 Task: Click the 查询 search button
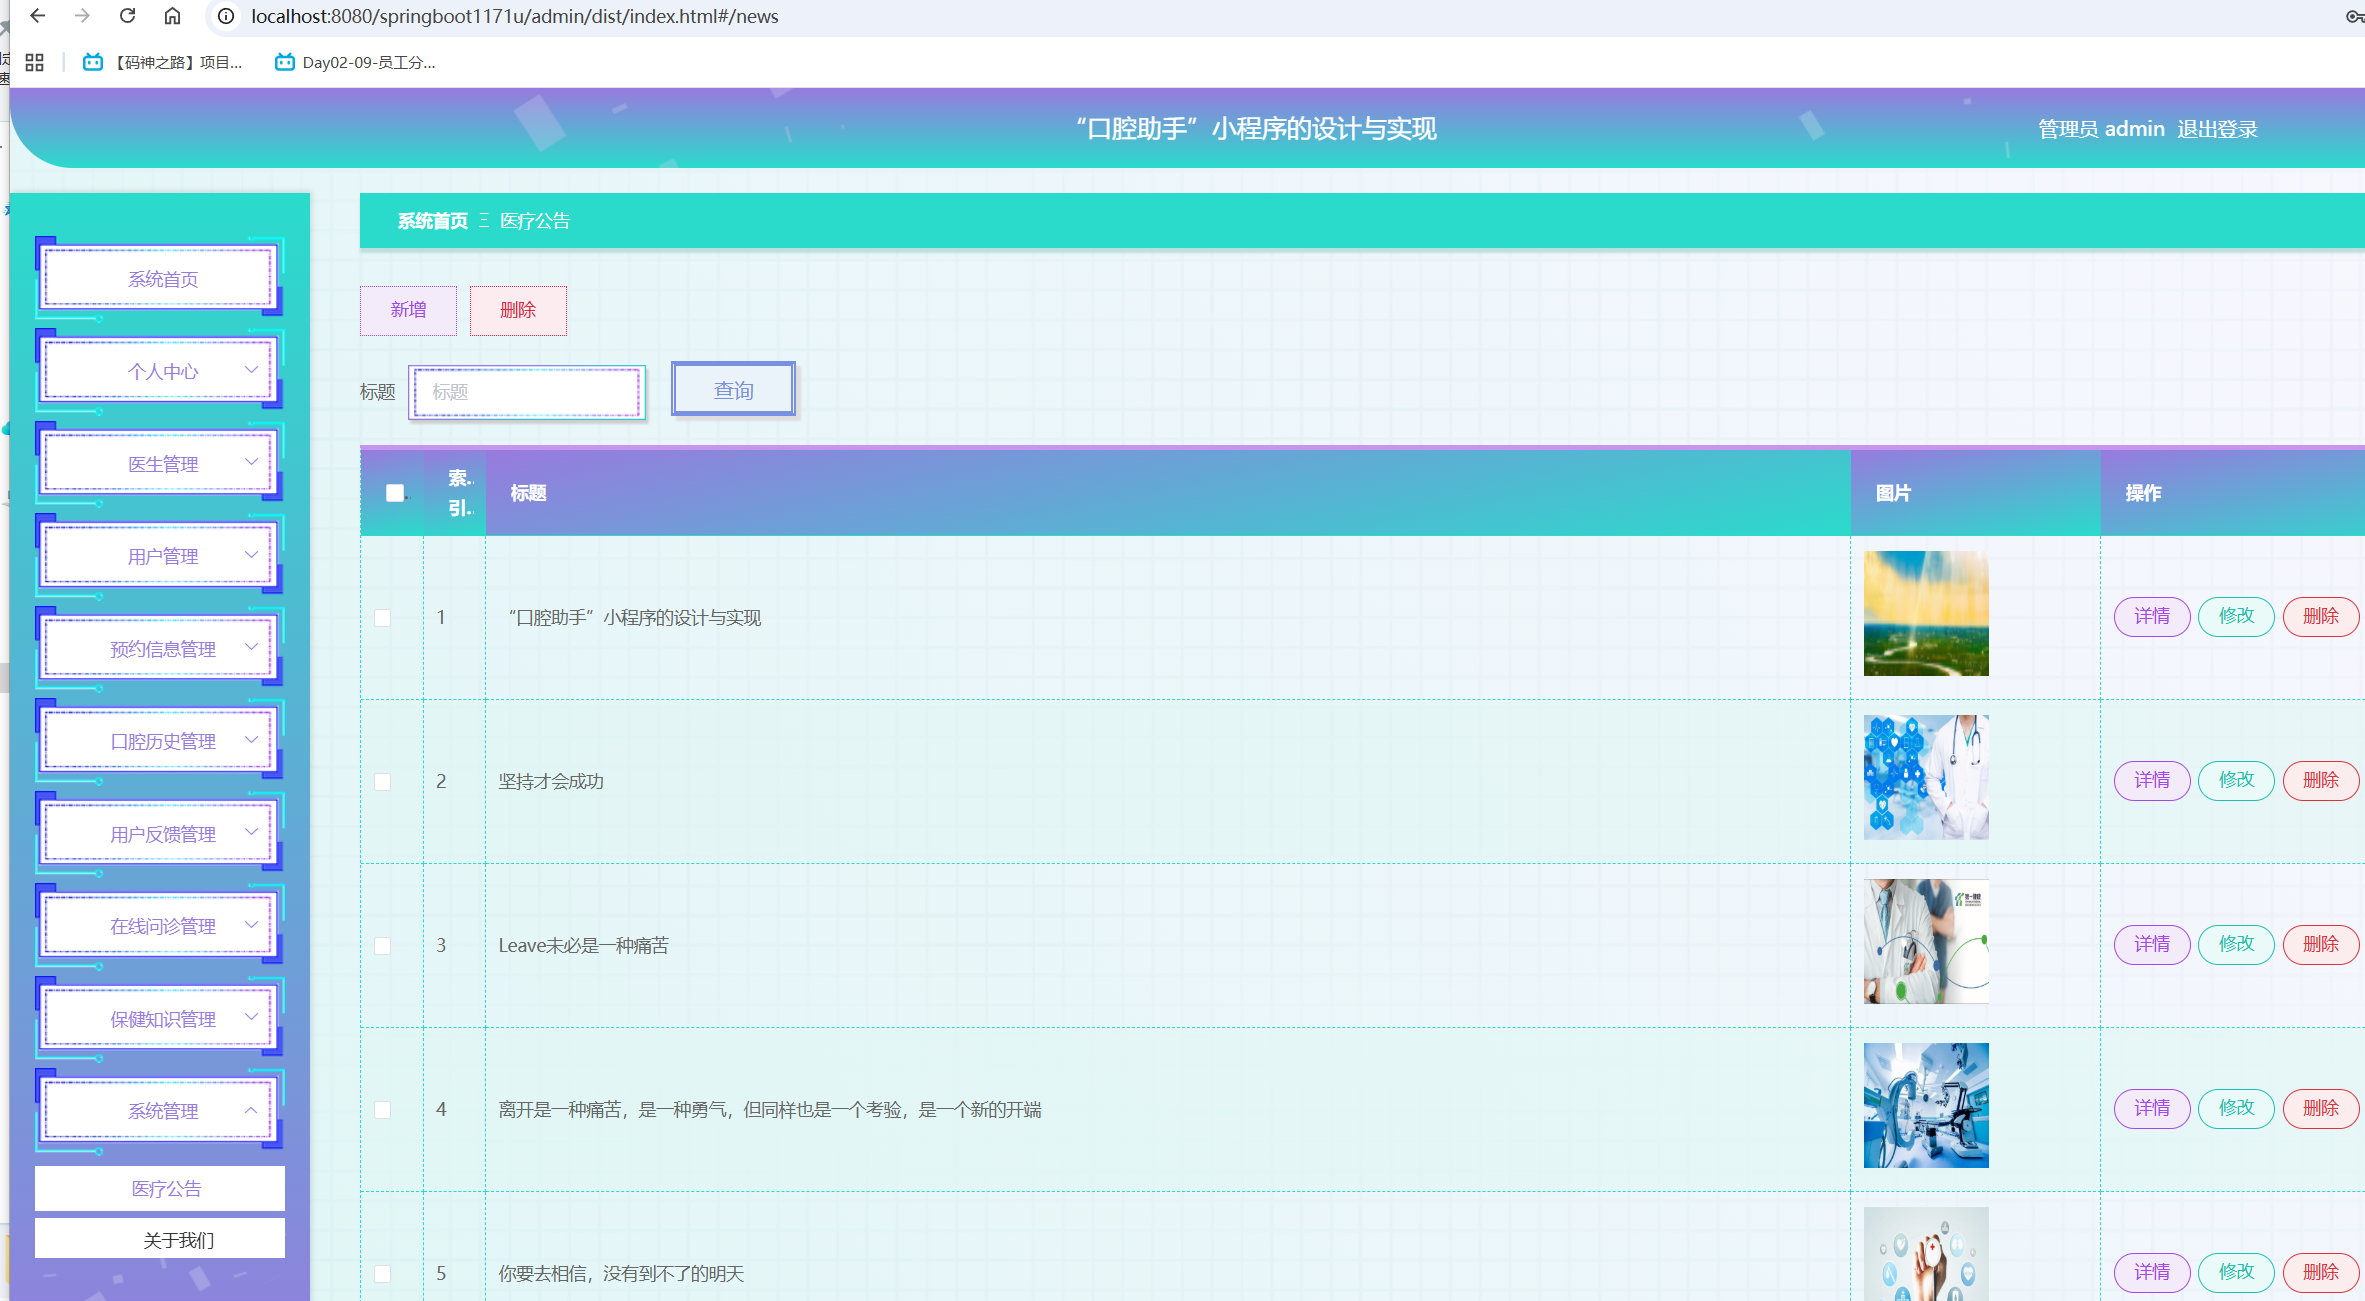(733, 390)
